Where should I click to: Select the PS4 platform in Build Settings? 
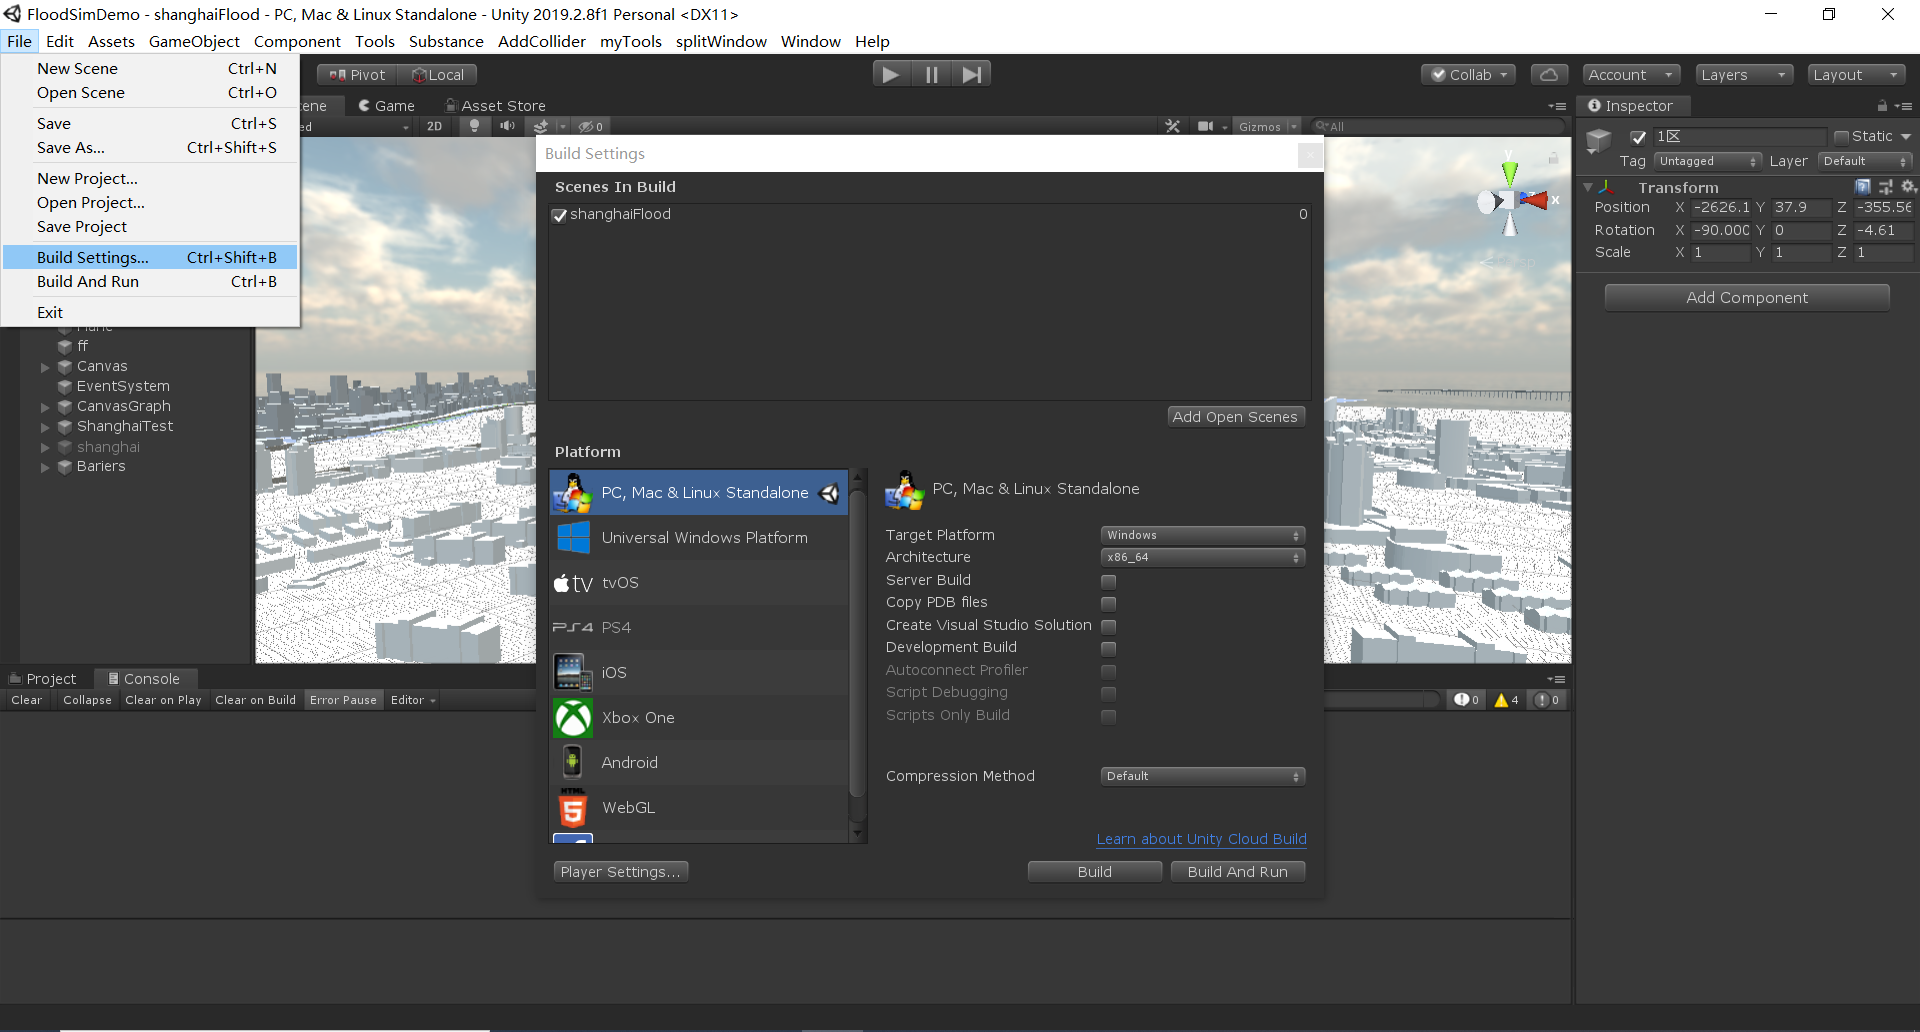(x=699, y=627)
